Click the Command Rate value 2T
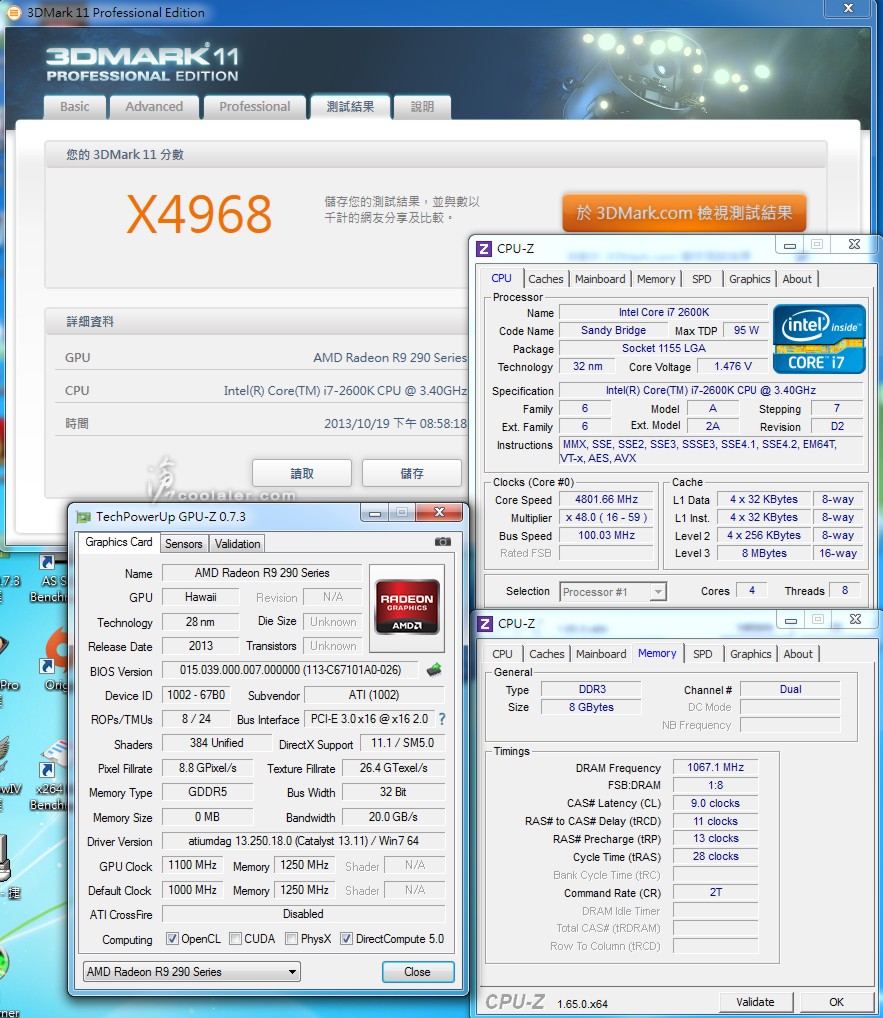Viewport: 883px width, 1018px height. pyautogui.click(x=715, y=892)
